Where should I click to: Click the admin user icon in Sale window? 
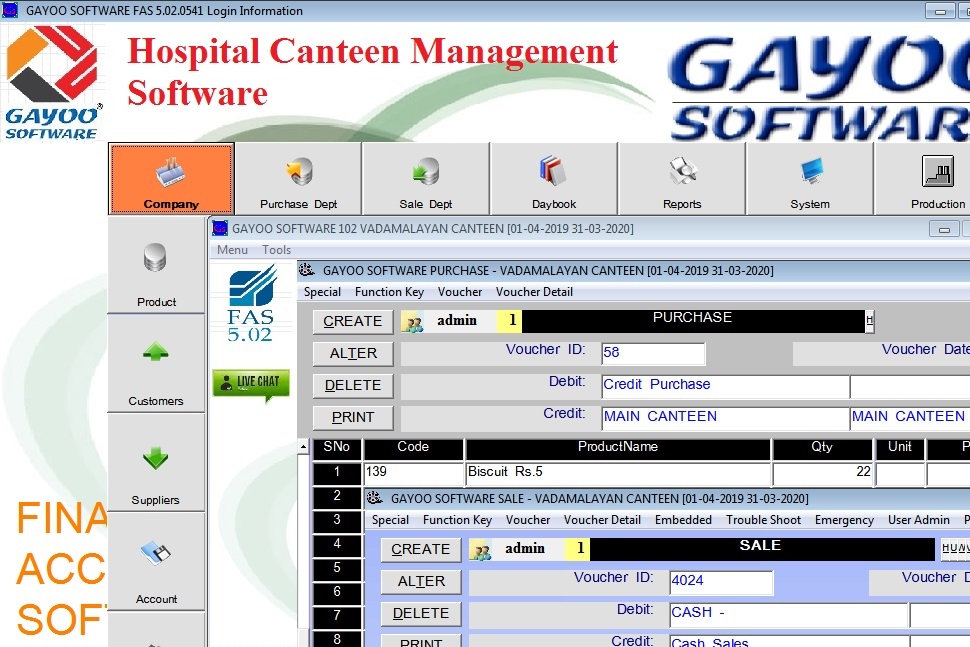click(481, 551)
